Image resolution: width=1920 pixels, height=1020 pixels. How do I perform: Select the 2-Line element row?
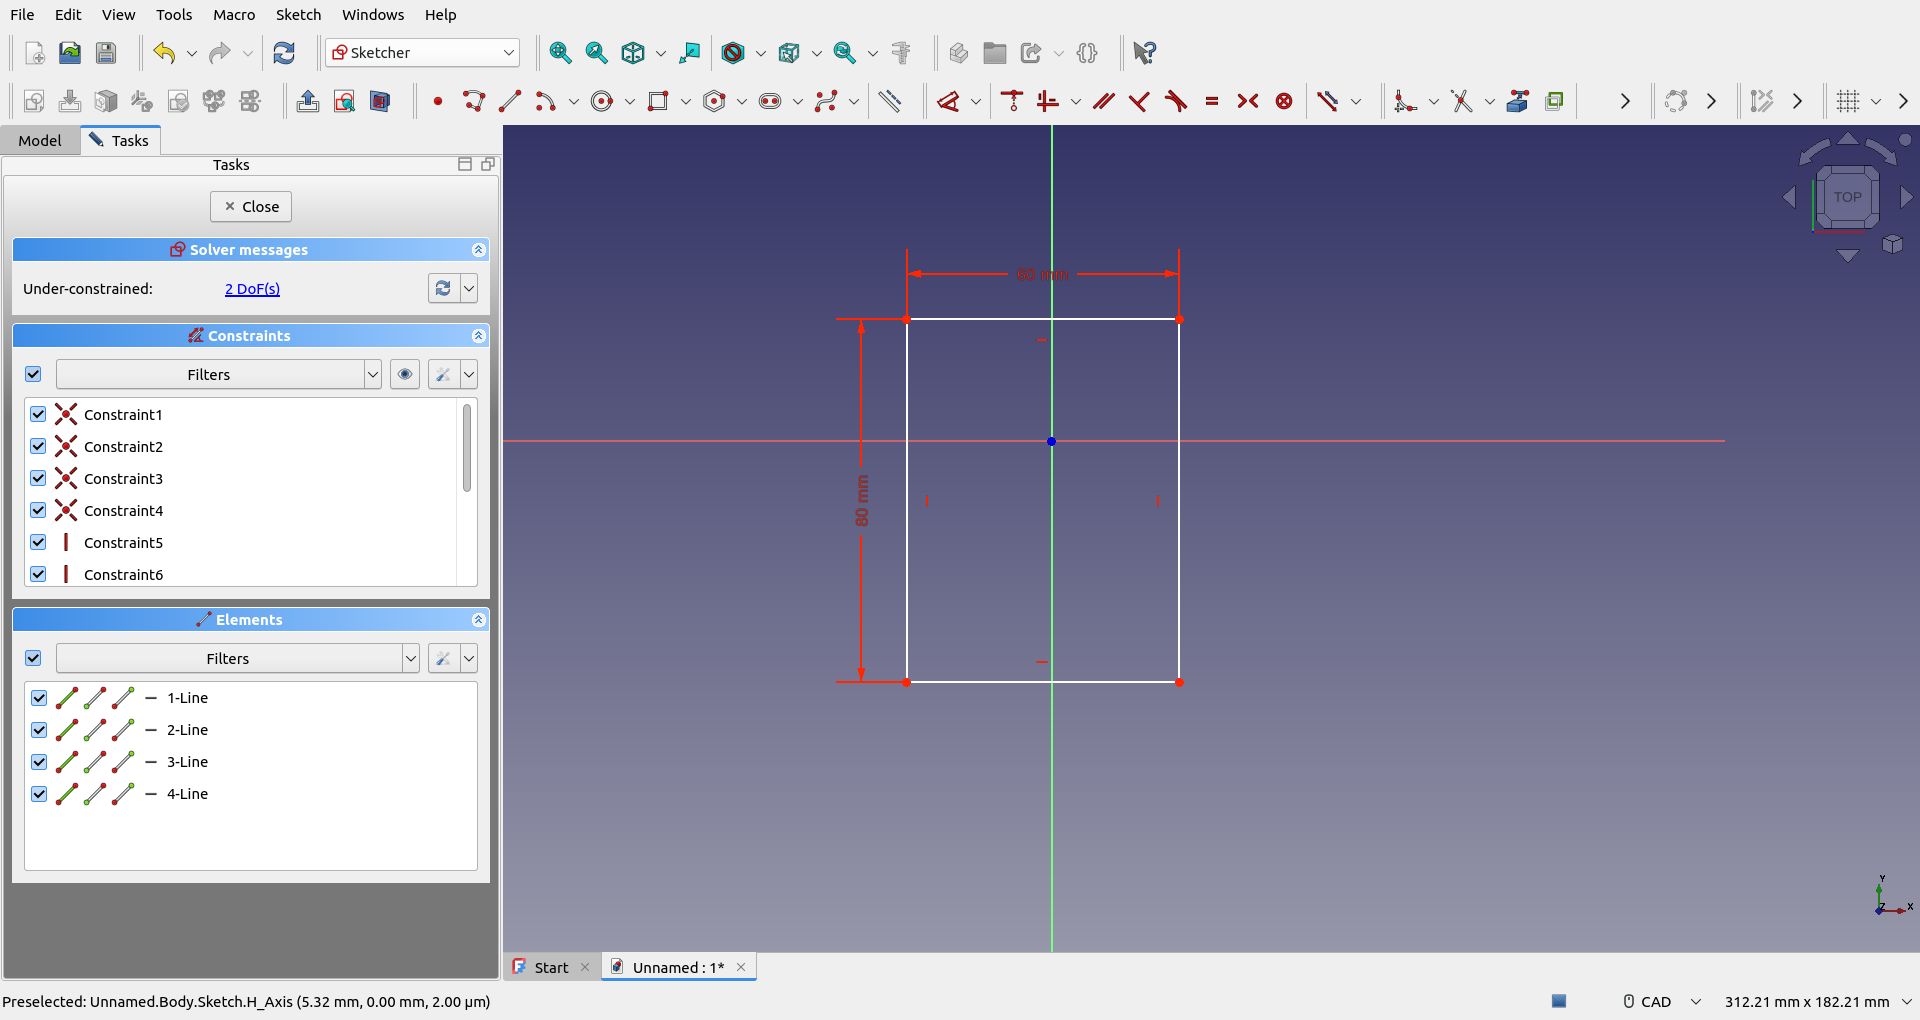click(251, 730)
